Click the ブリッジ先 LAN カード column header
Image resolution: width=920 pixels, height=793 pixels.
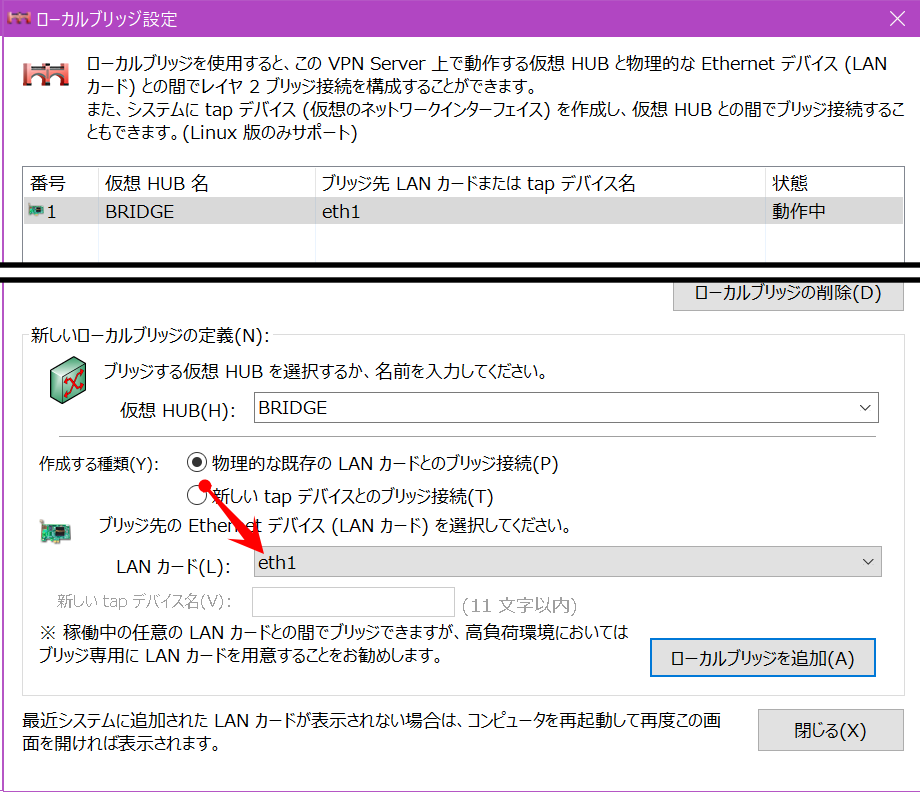point(538,183)
